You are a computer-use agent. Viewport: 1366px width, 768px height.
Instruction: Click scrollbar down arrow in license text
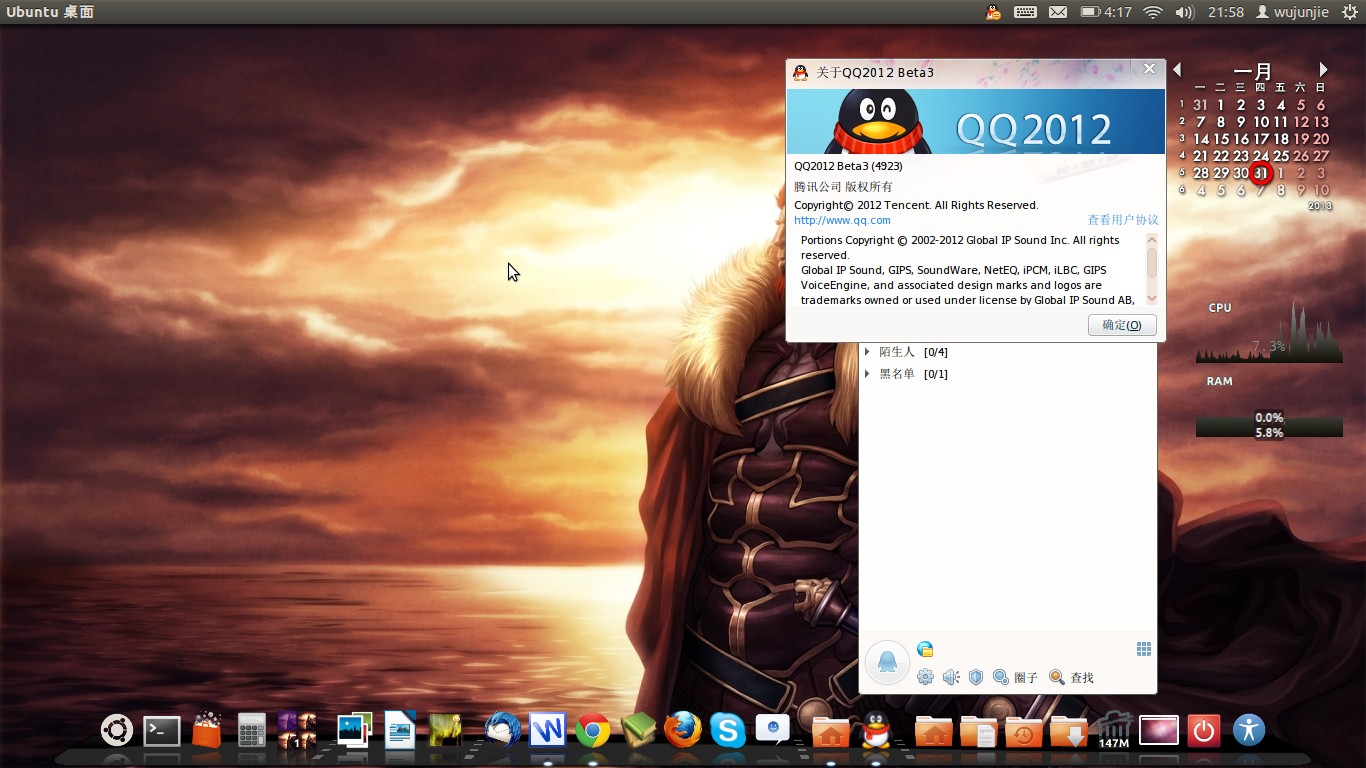pyautogui.click(x=1152, y=298)
